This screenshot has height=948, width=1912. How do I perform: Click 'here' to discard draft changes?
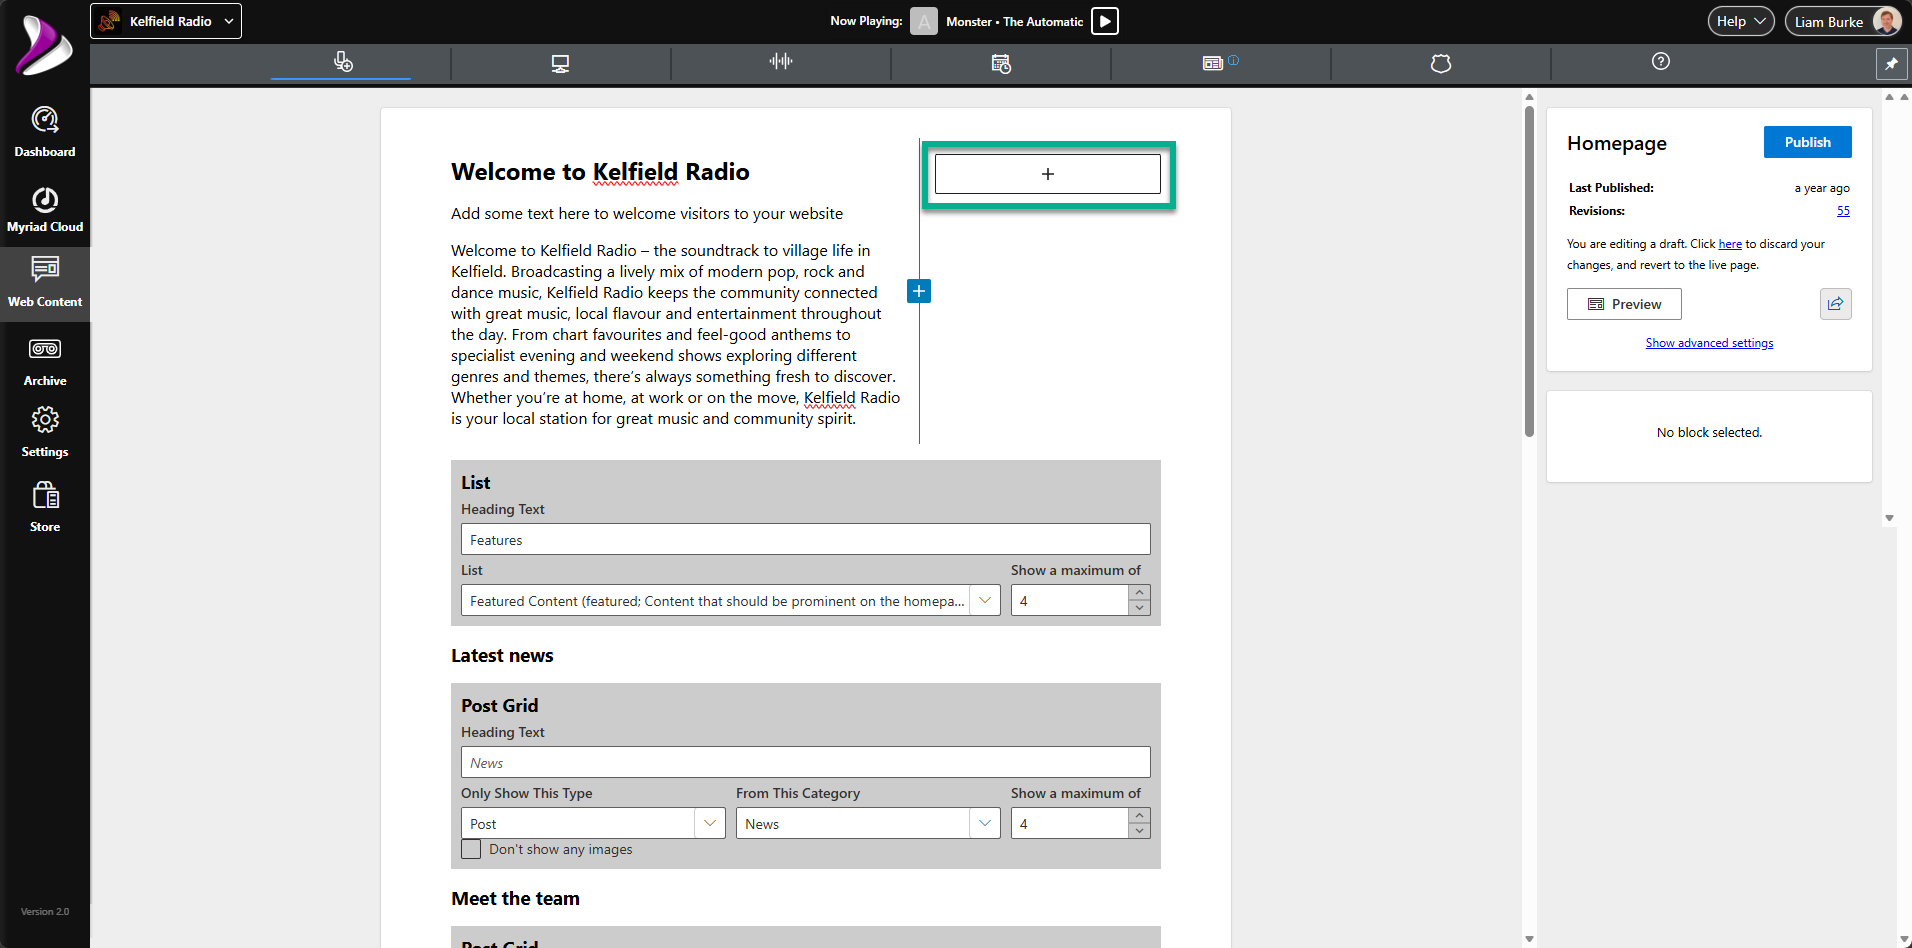coord(1730,244)
